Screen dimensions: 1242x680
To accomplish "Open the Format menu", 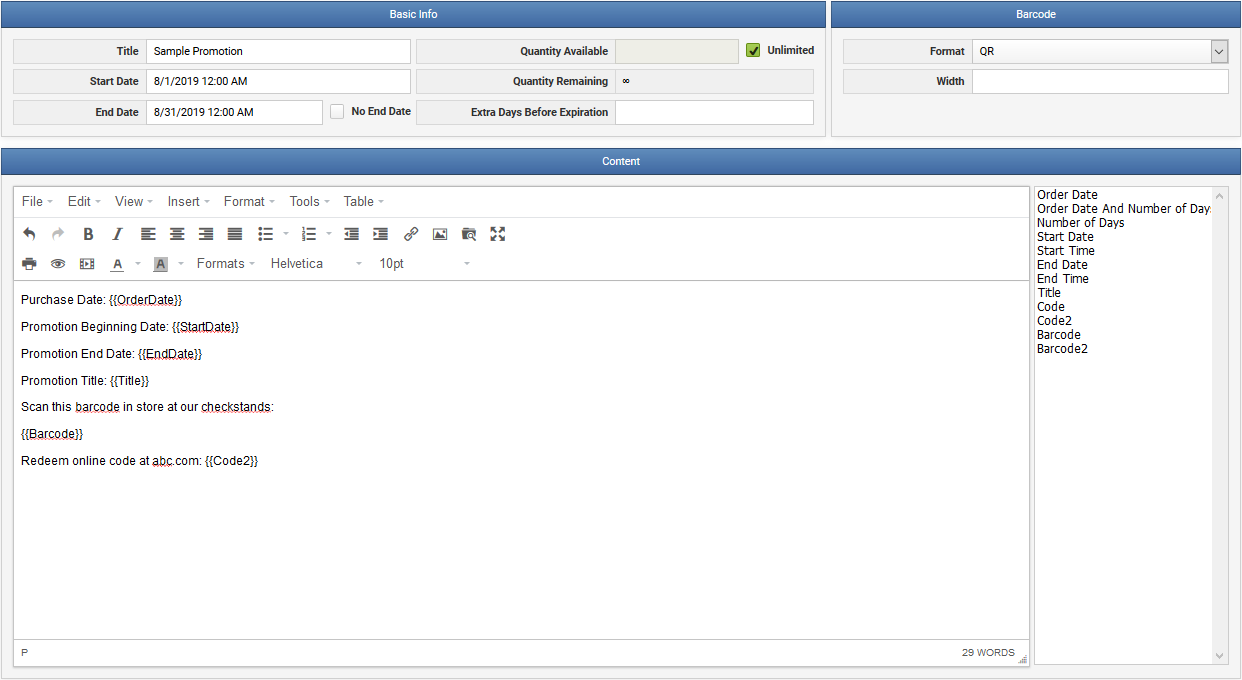I will click(249, 201).
